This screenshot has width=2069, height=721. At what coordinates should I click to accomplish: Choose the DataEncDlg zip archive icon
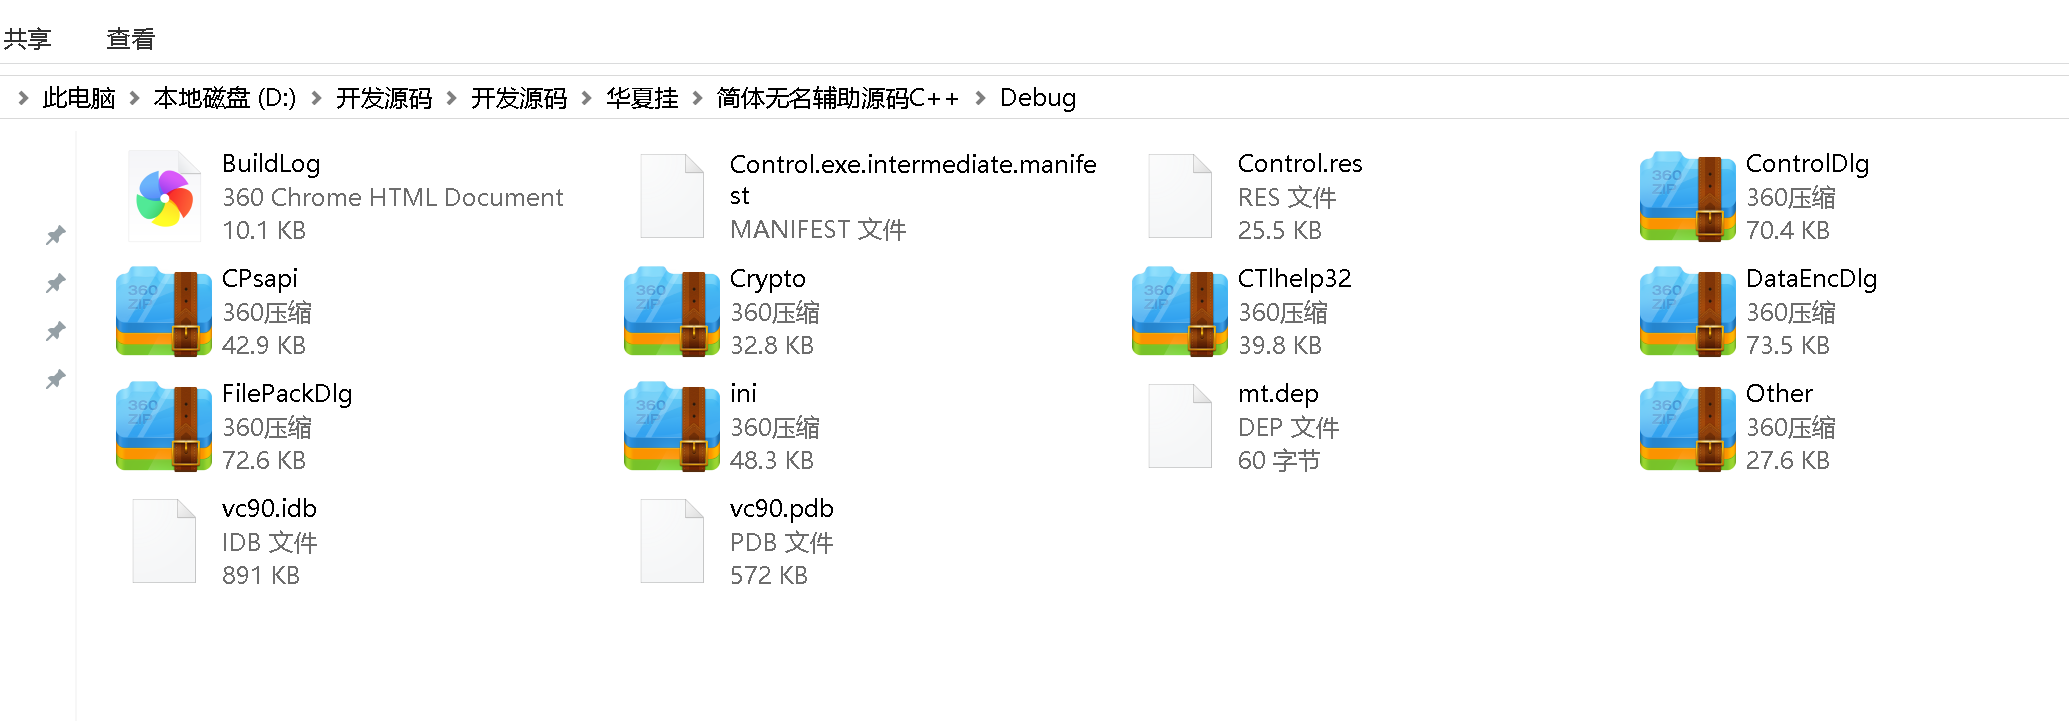click(x=1687, y=311)
